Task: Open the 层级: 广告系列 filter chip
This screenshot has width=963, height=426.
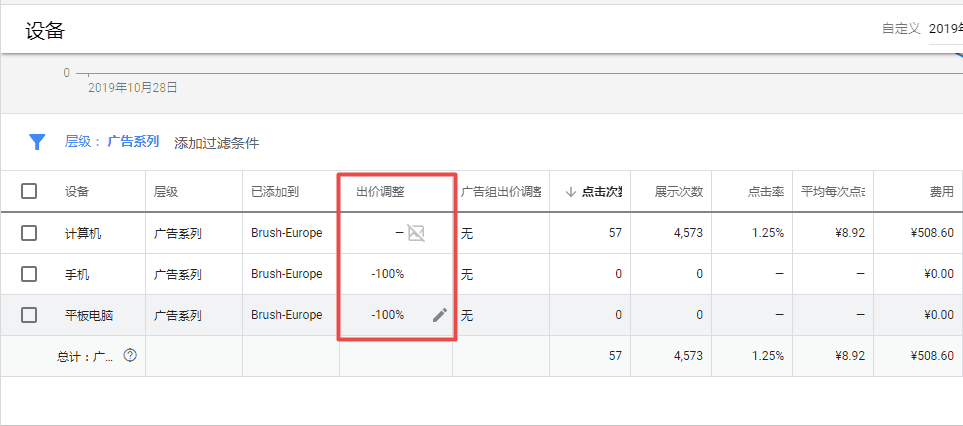Action: [112, 142]
